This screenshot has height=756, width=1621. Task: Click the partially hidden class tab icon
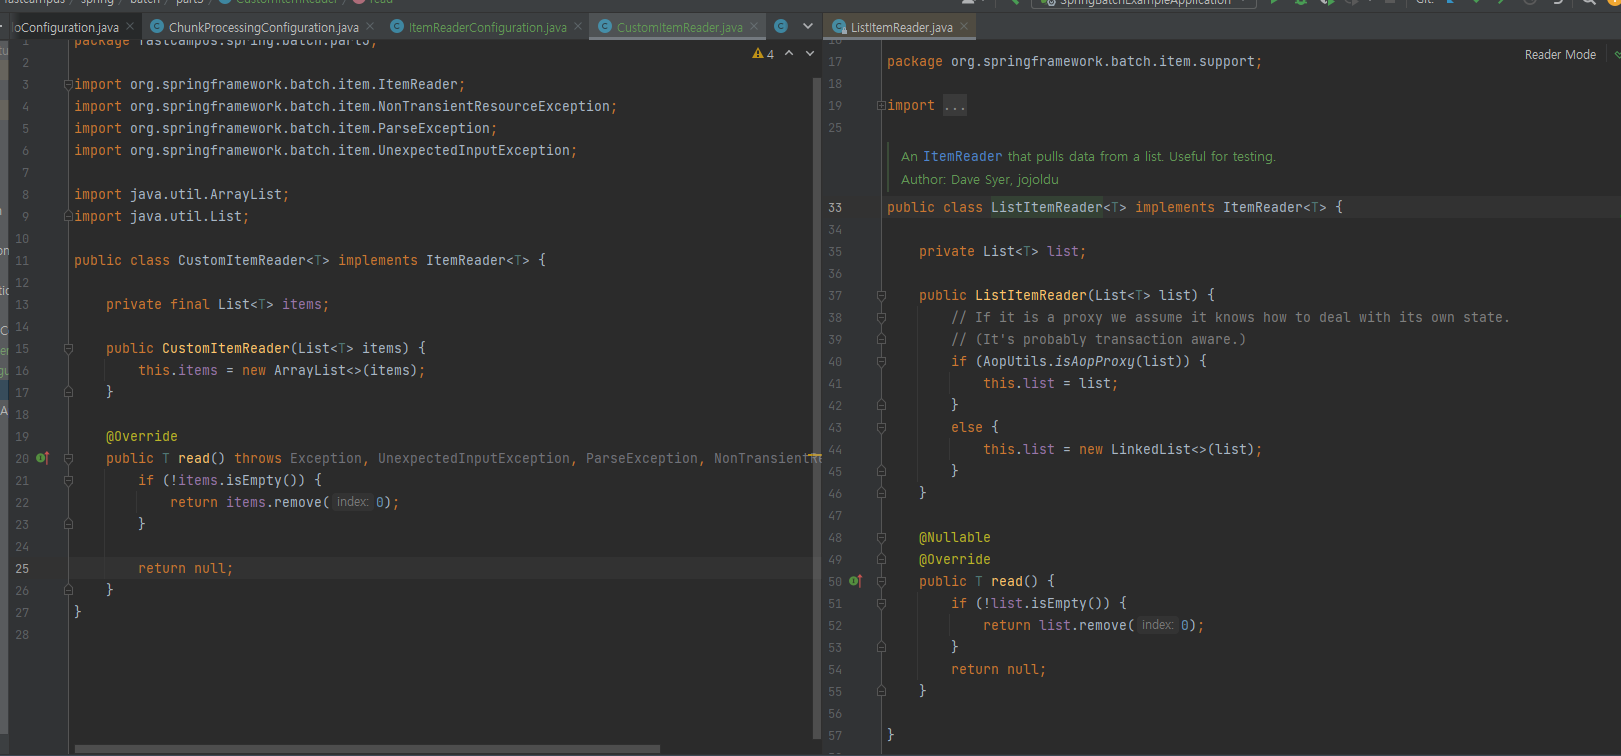tap(781, 26)
